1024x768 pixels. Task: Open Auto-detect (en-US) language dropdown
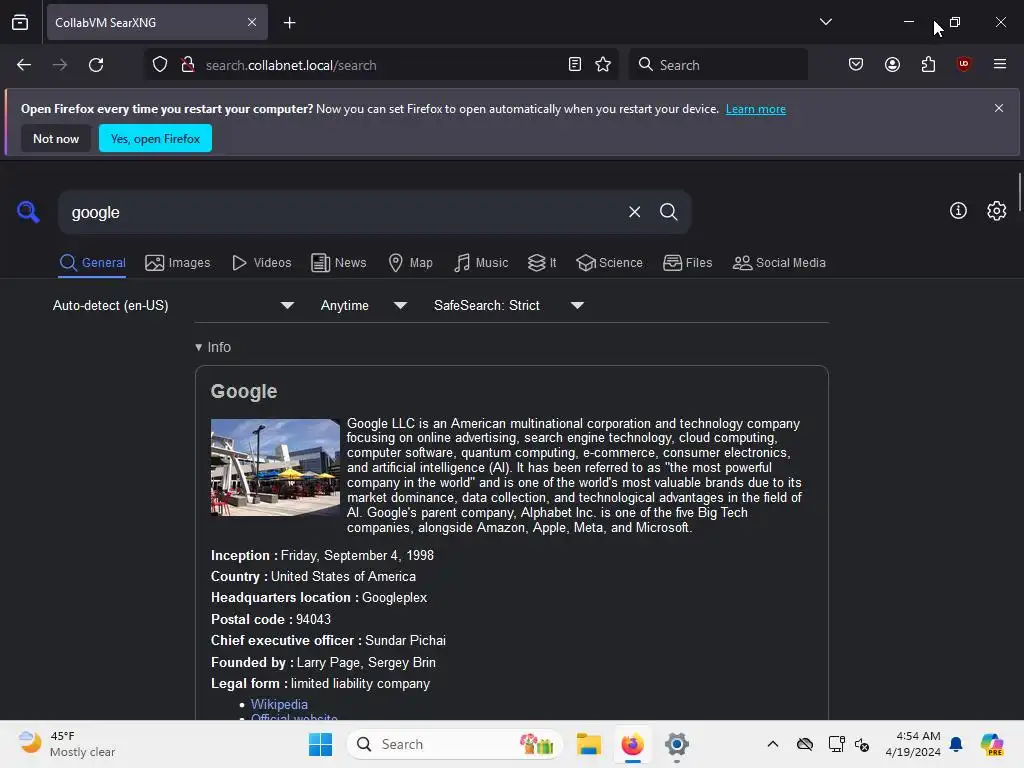pos(173,305)
